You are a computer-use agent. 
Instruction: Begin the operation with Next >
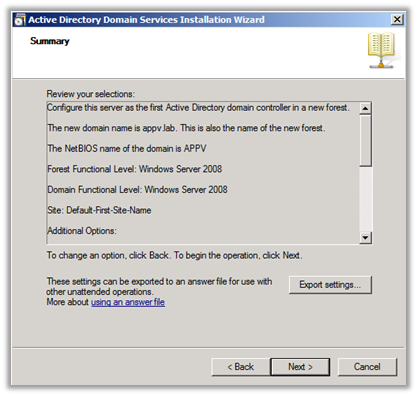[x=300, y=367]
